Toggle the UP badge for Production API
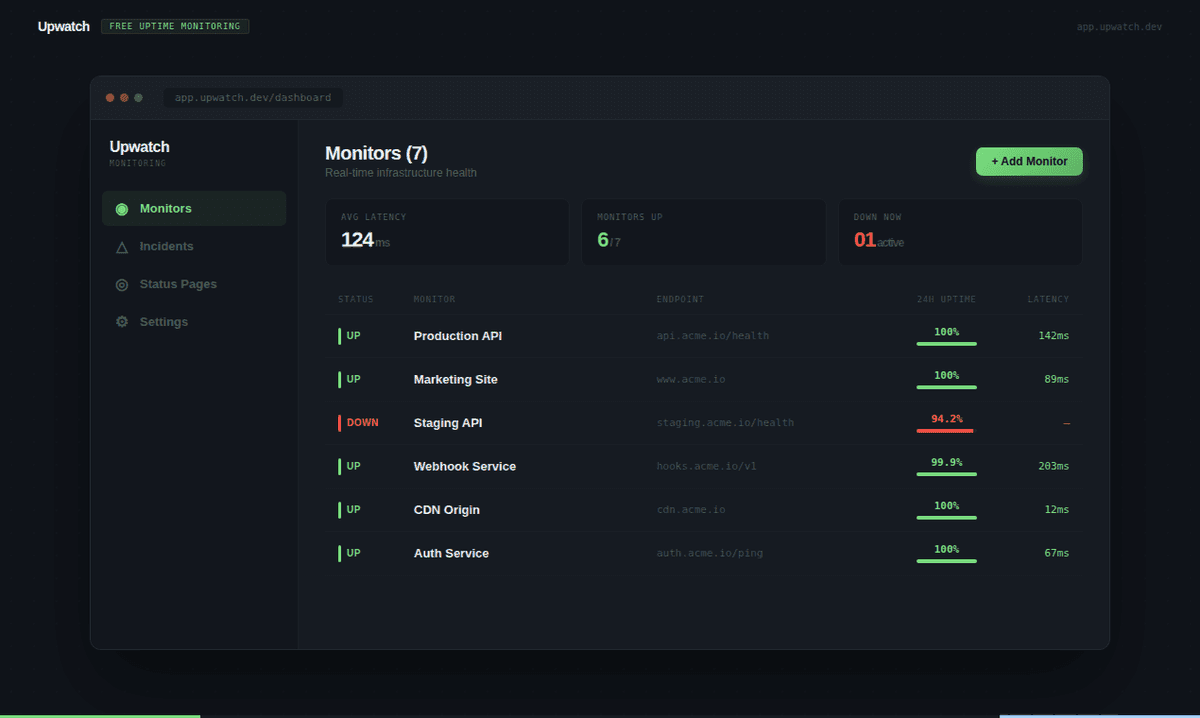The width and height of the screenshot is (1200, 718). coord(351,336)
